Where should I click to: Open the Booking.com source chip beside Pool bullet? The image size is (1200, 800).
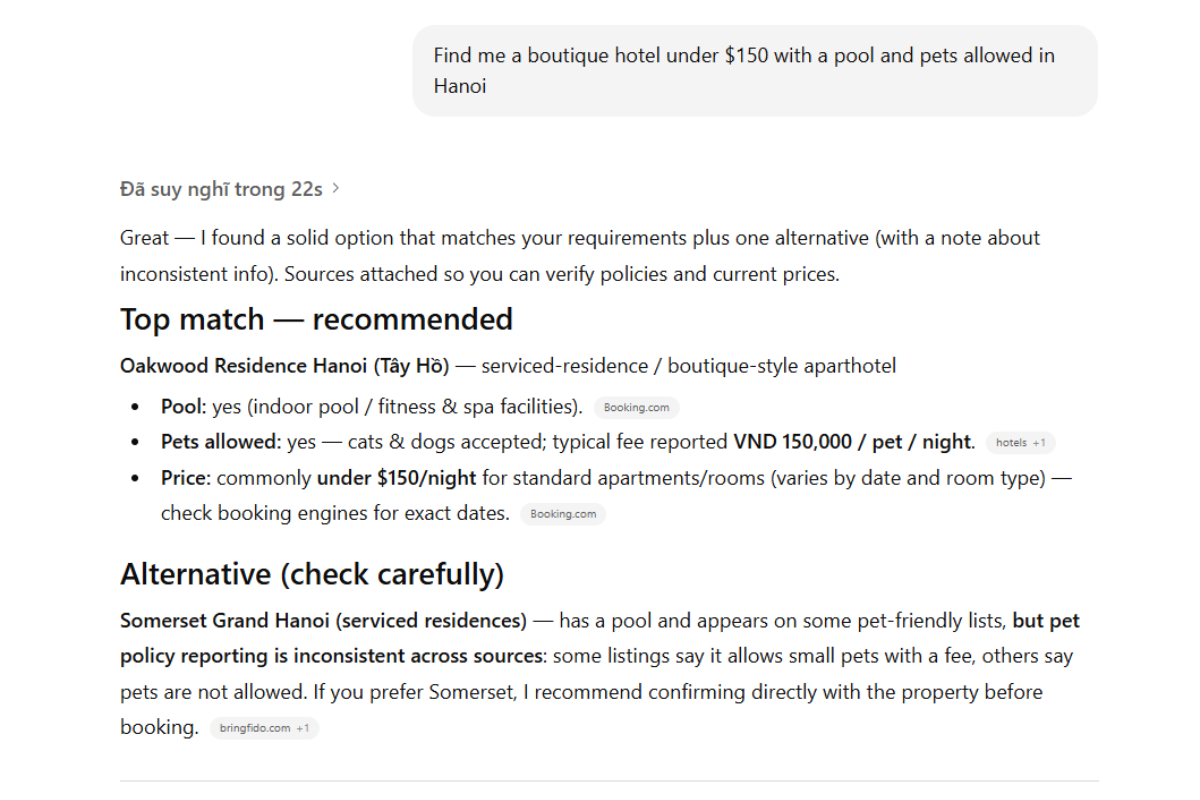(636, 407)
